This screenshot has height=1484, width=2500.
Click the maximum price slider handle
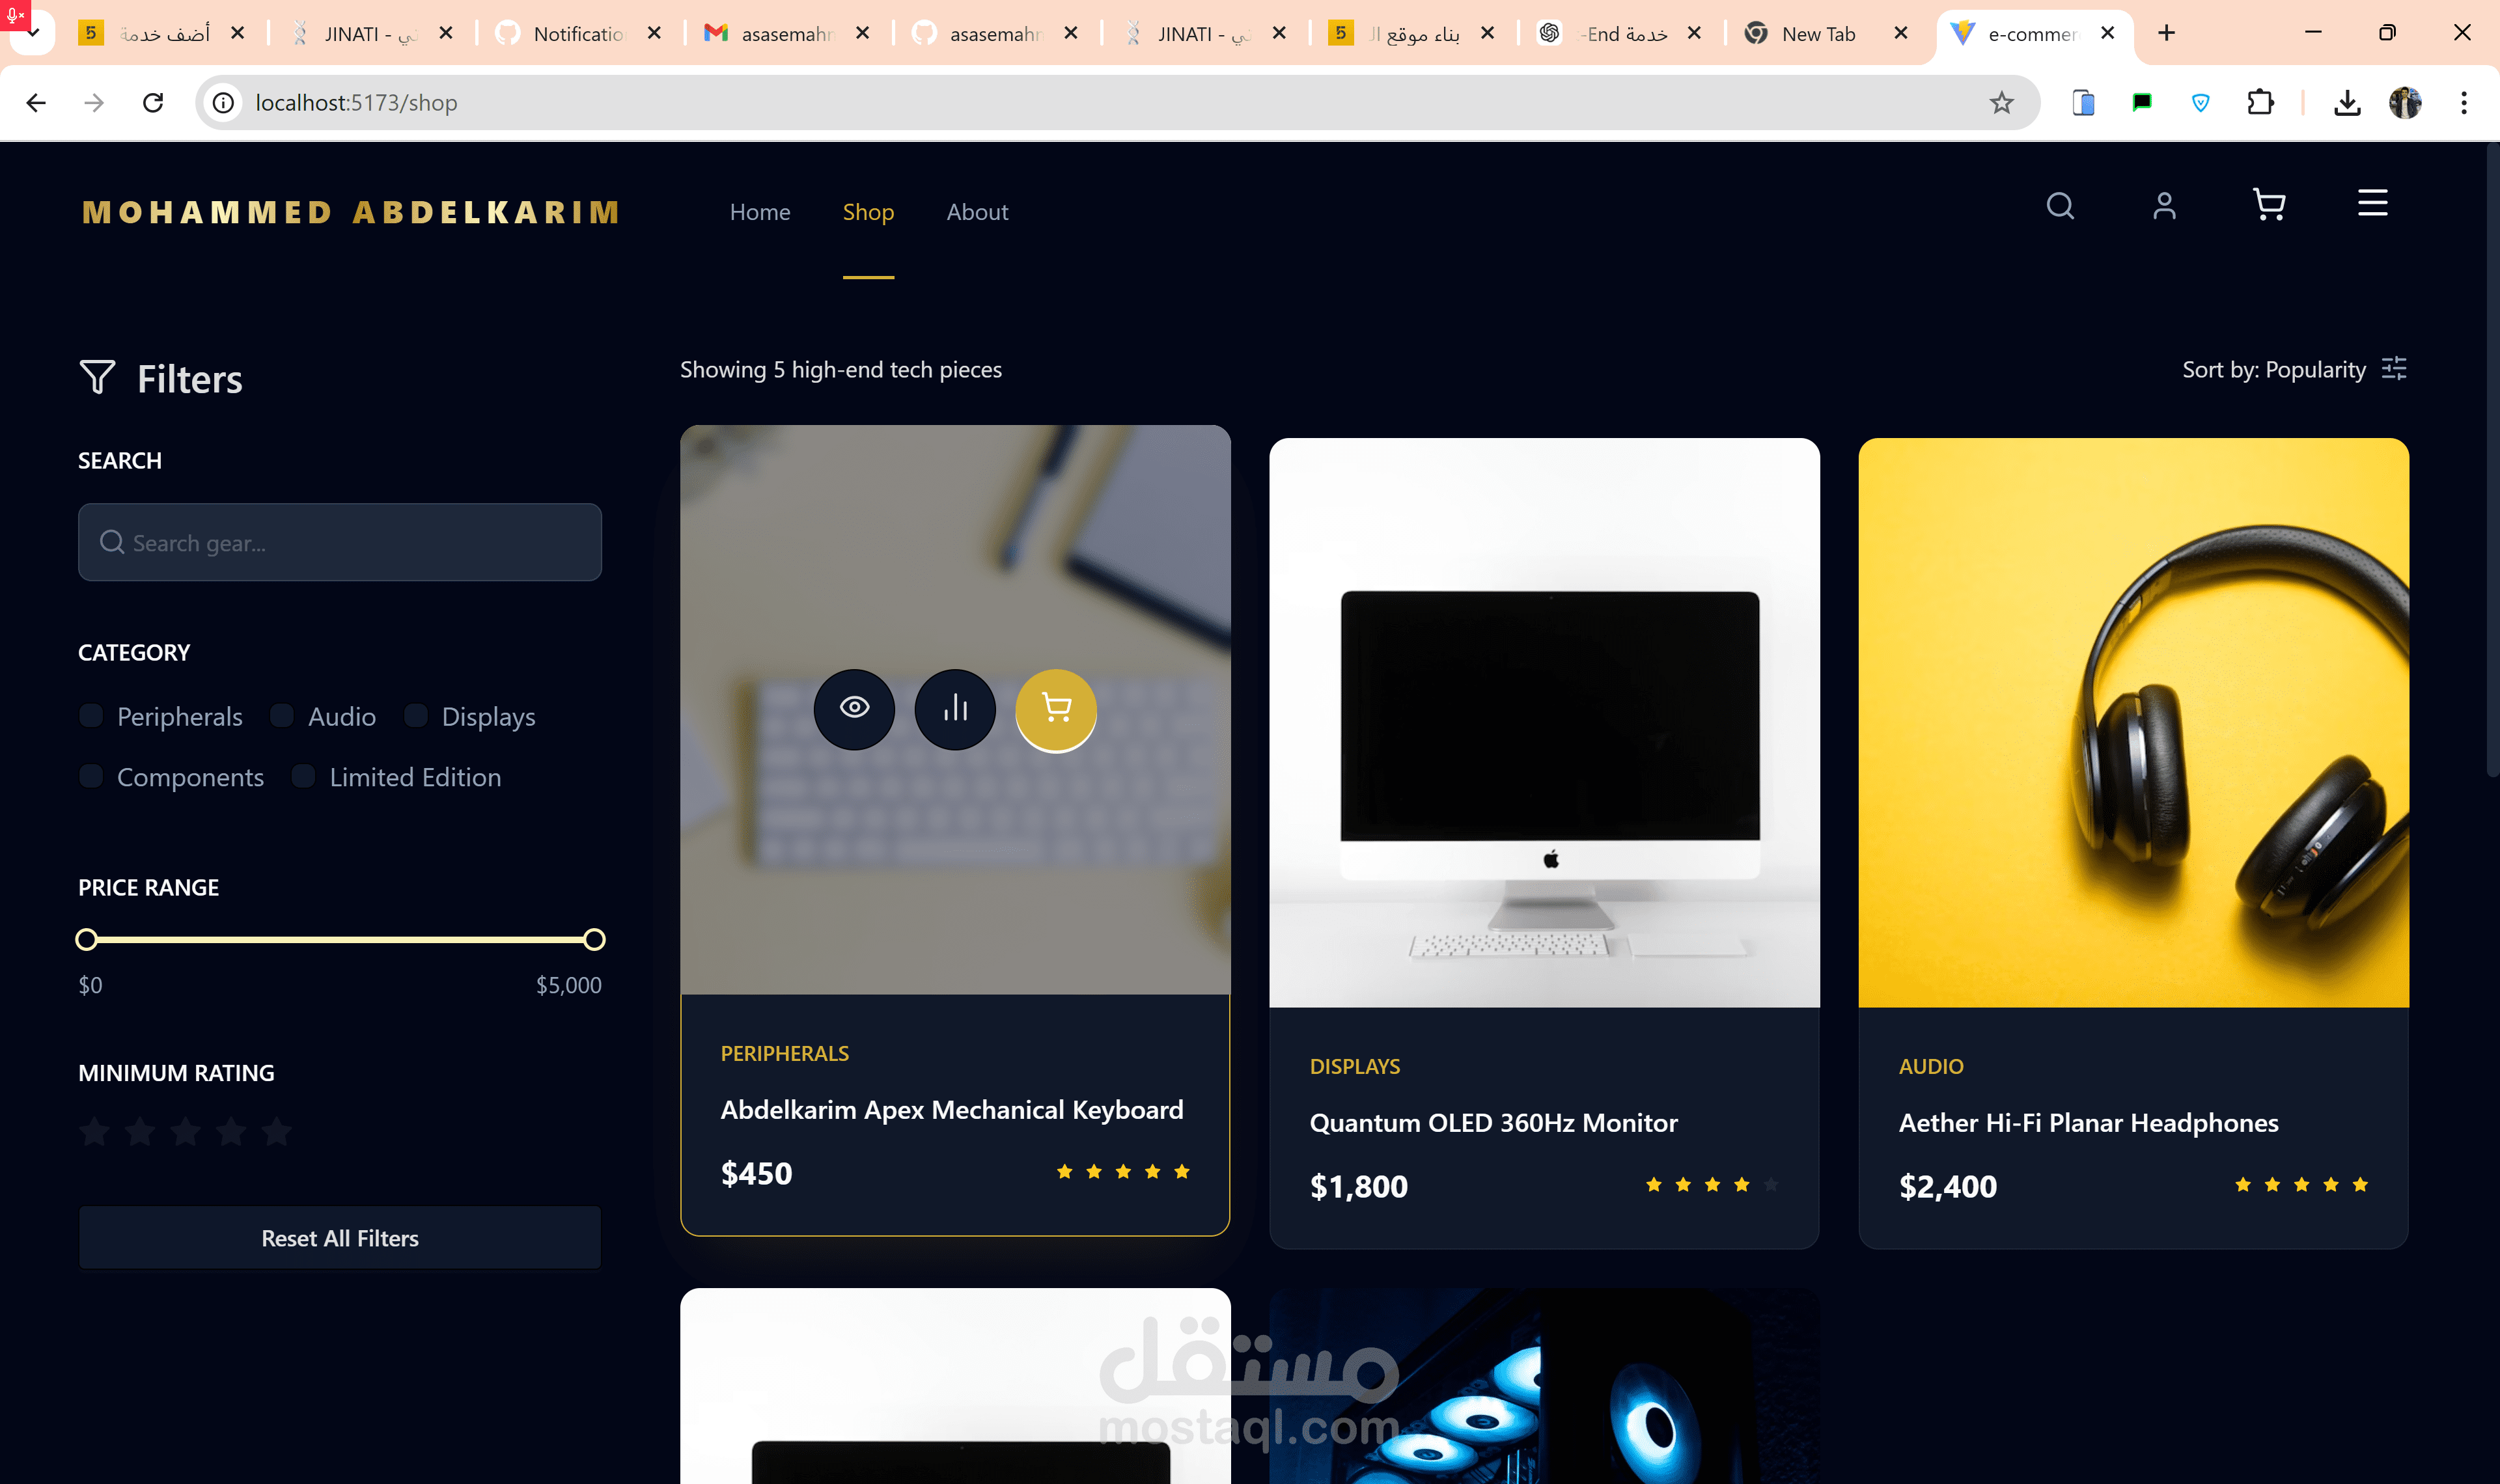[594, 939]
